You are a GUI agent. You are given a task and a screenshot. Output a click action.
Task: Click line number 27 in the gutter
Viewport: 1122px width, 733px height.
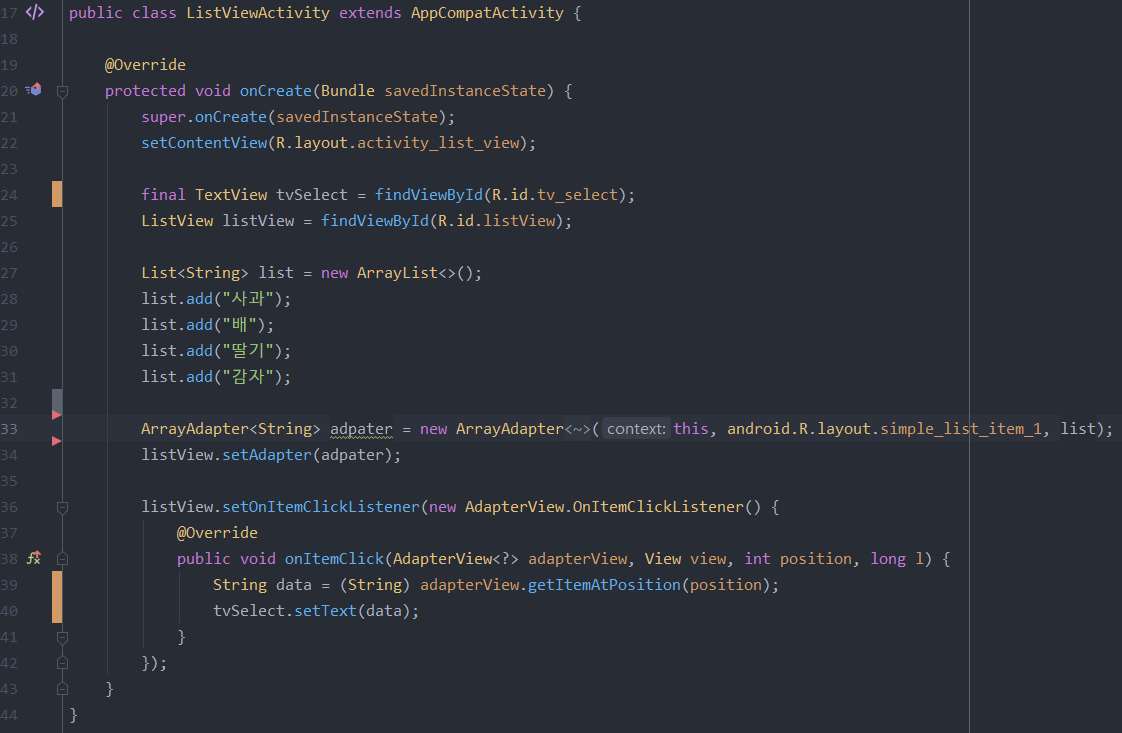point(9,273)
